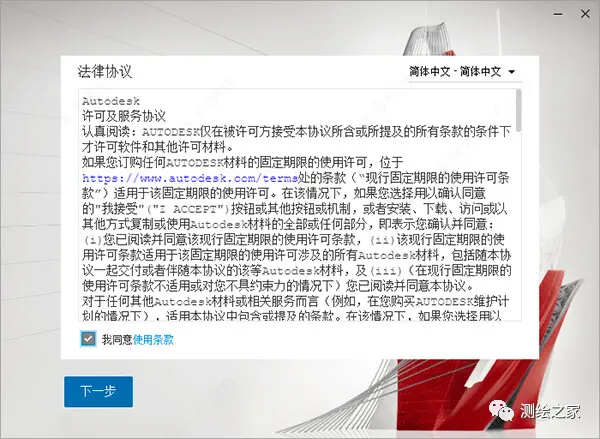Close the installer window
This screenshot has width=600, height=439.
click(x=585, y=14)
